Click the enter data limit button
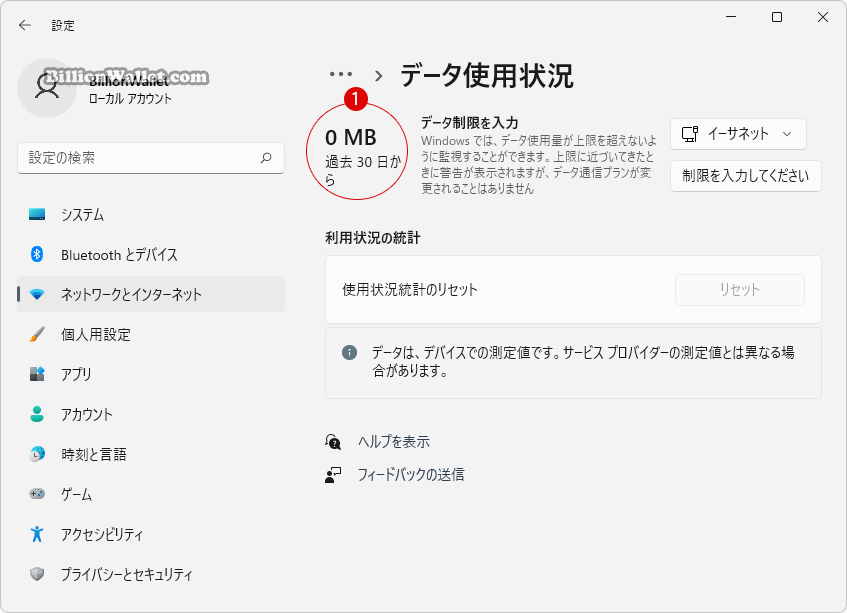The height and width of the screenshot is (613, 847). click(745, 176)
